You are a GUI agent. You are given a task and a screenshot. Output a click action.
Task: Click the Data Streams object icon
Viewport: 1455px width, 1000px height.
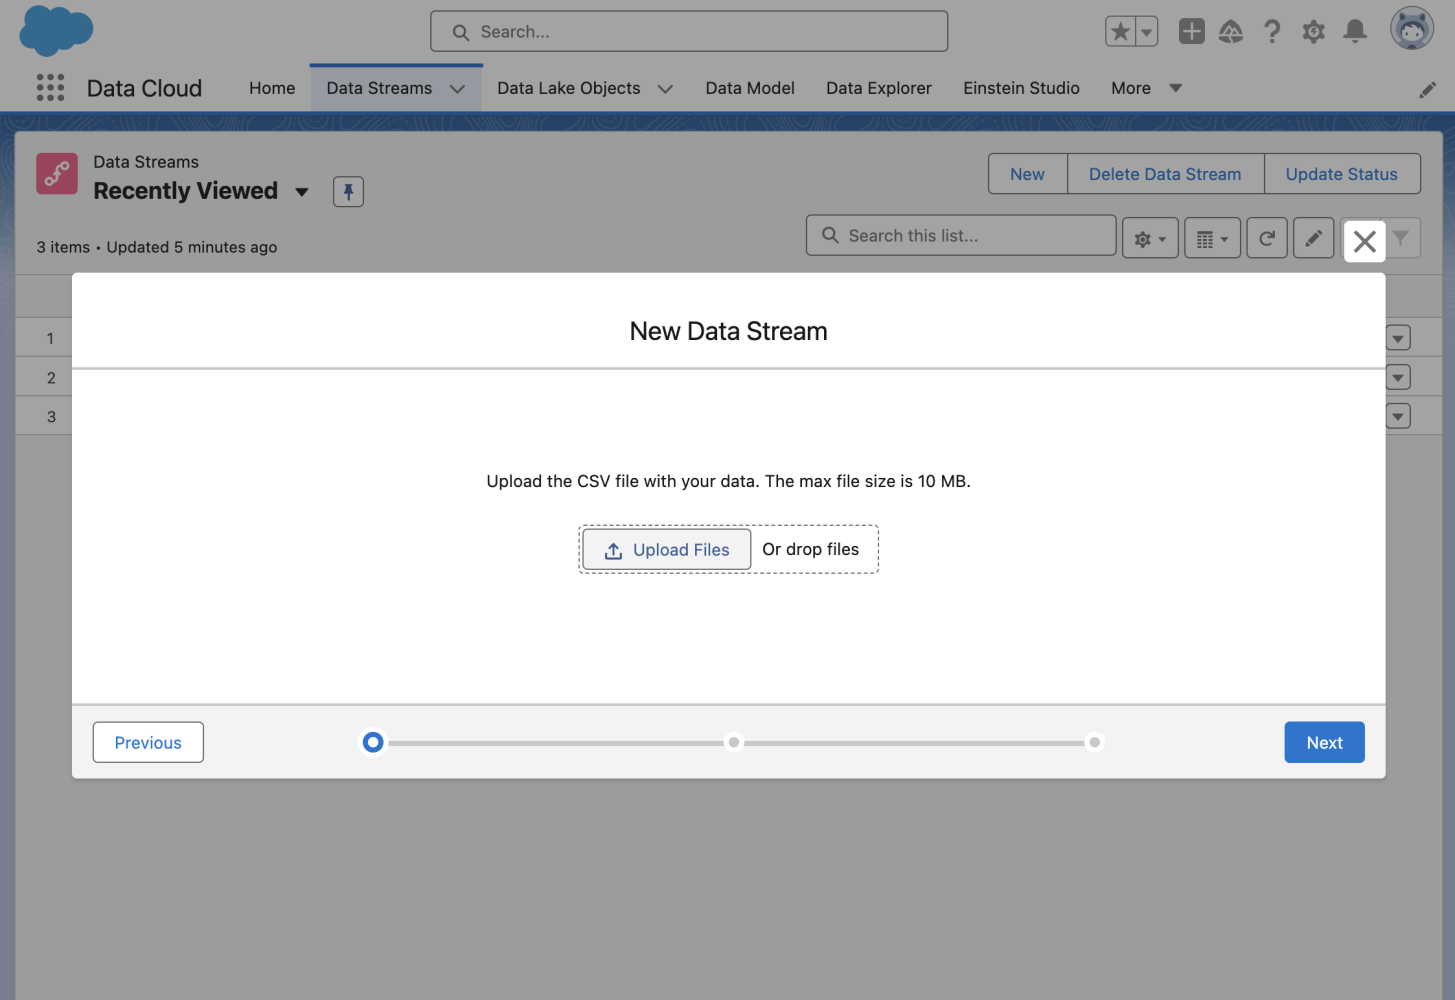56,173
